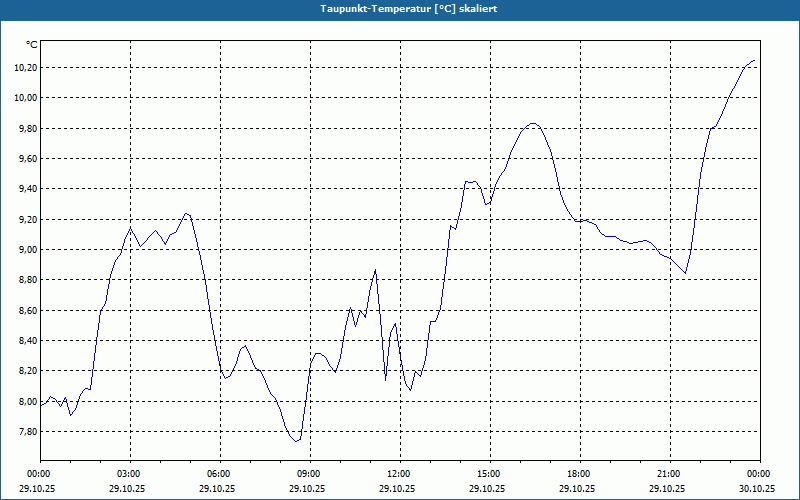The height and width of the screenshot is (500, 800).
Task: Click the 21:00 time label
Action: click(670, 474)
